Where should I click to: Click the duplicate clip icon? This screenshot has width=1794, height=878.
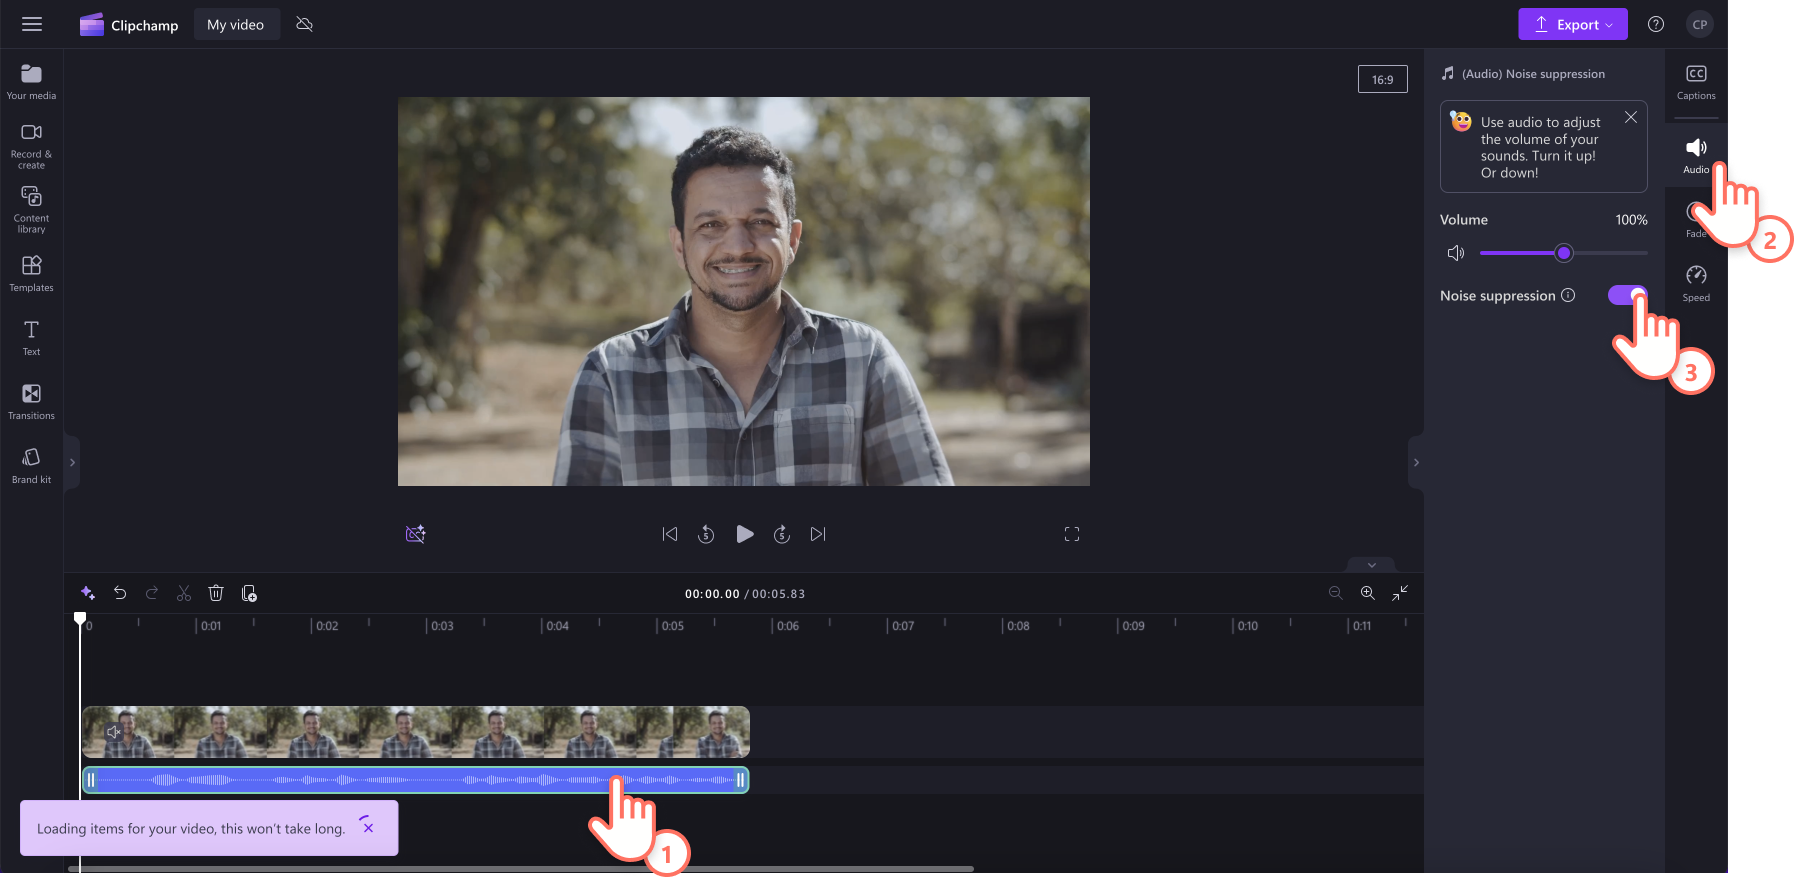click(x=249, y=593)
